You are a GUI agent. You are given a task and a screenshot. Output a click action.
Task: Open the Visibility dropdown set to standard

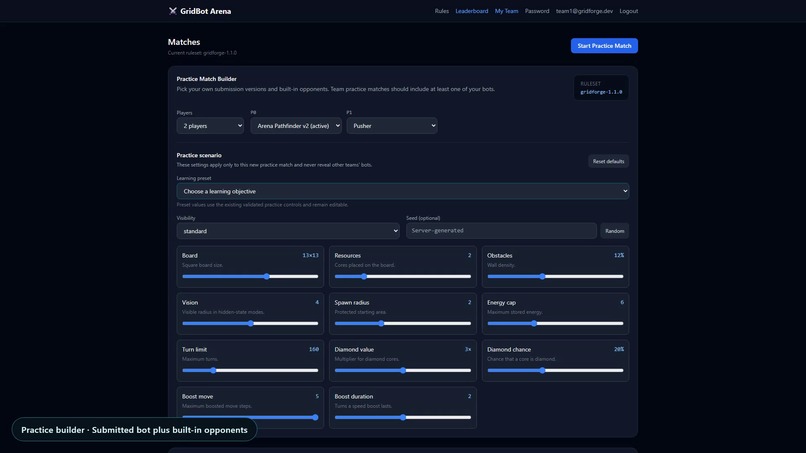[288, 231]
